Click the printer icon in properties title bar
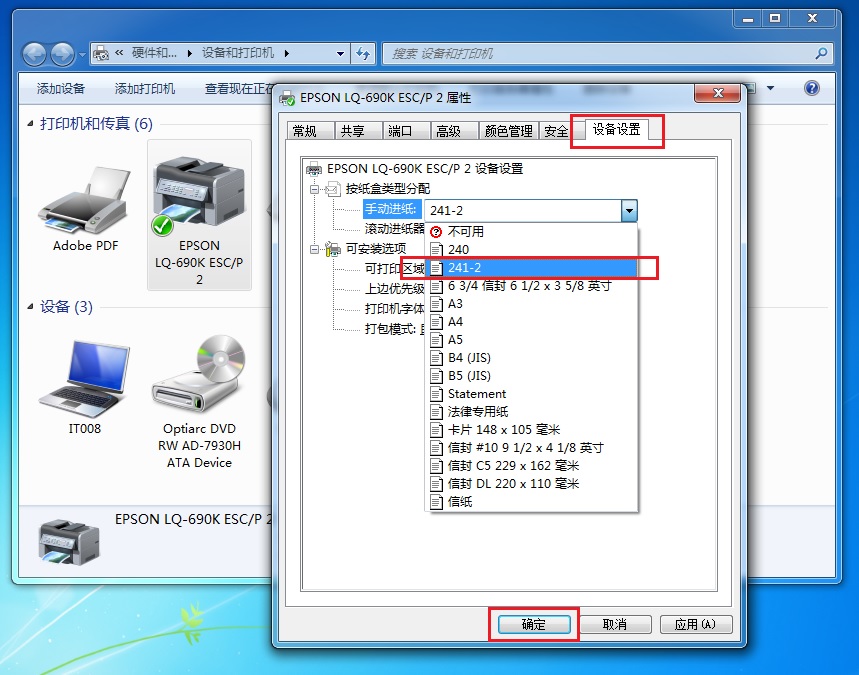Image resolution: width=859 pixels, height=675 pixels. (x=287, y=99)
